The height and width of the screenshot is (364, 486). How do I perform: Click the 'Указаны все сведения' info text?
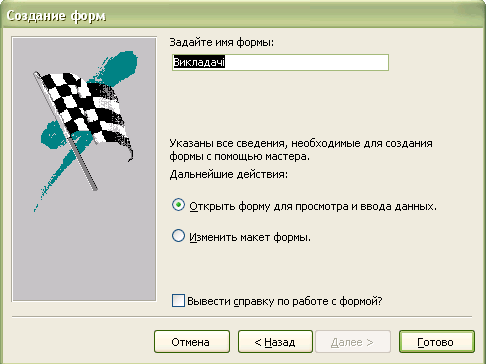pyautogui.click(x=301, y=150)
